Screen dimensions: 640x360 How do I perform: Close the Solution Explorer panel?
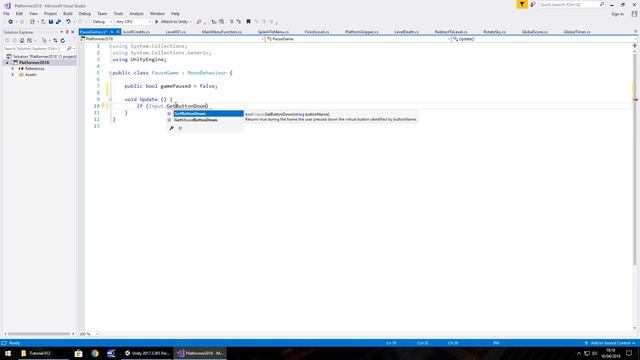tap(73, 32)
